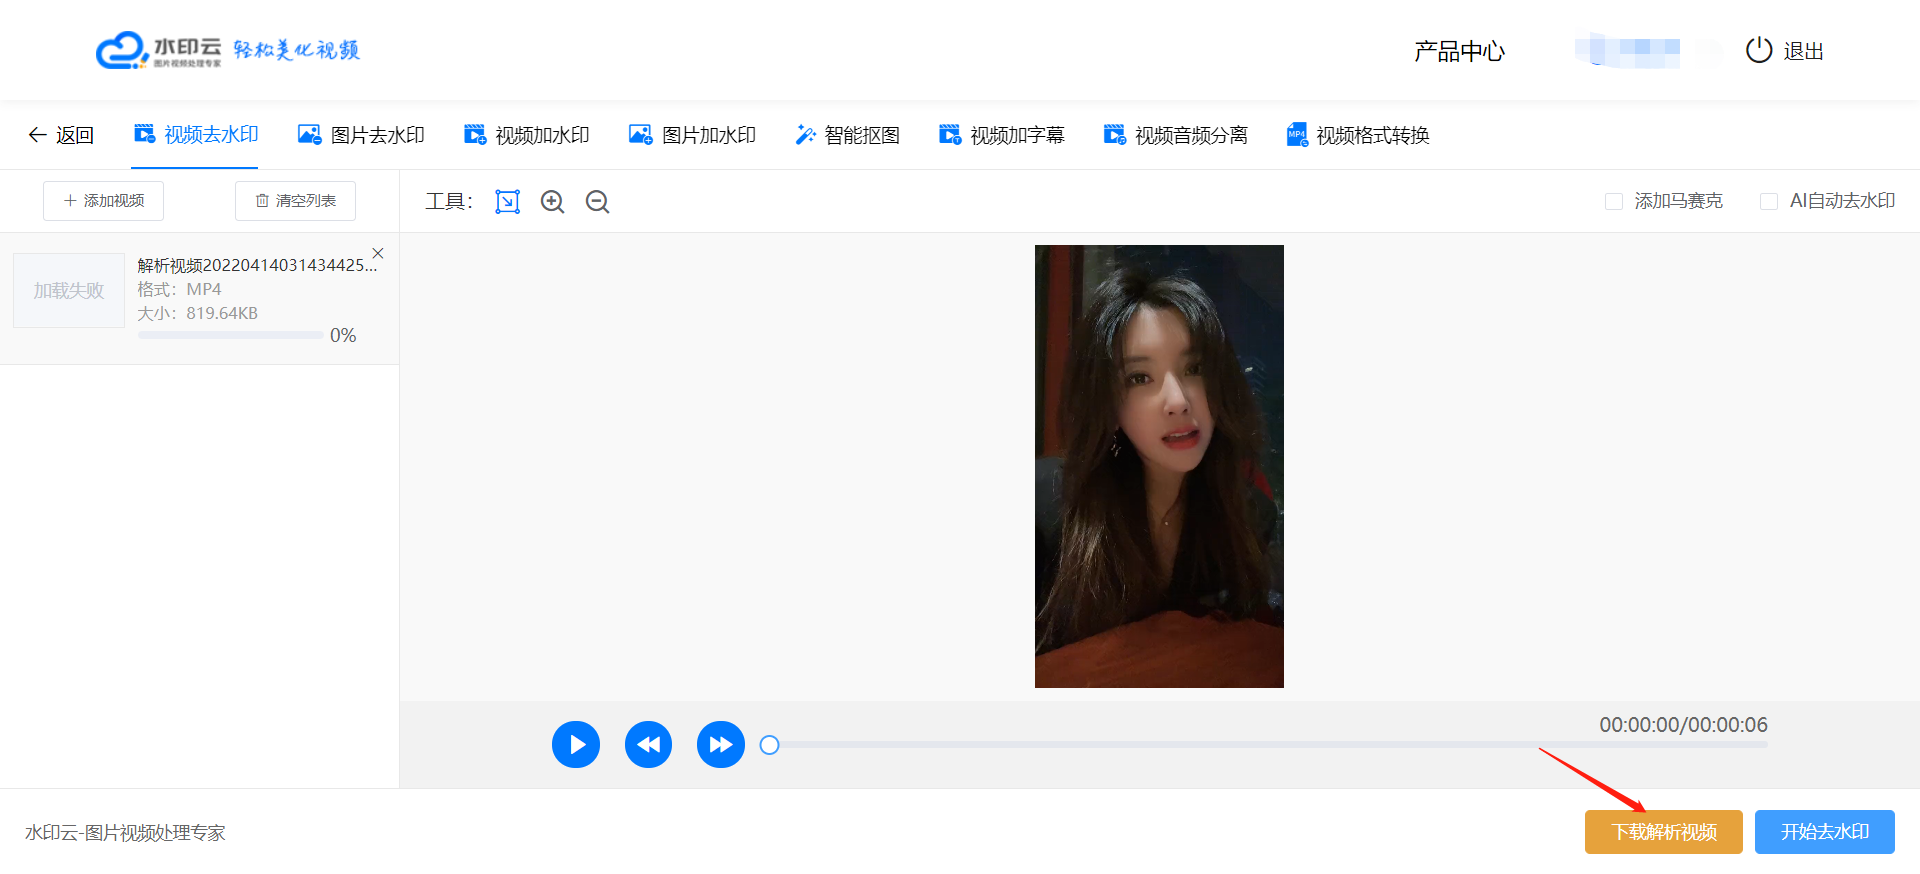Open the 智能抠图 tab
Screen dimensions: 1920x874
click(x=847, y=135)
